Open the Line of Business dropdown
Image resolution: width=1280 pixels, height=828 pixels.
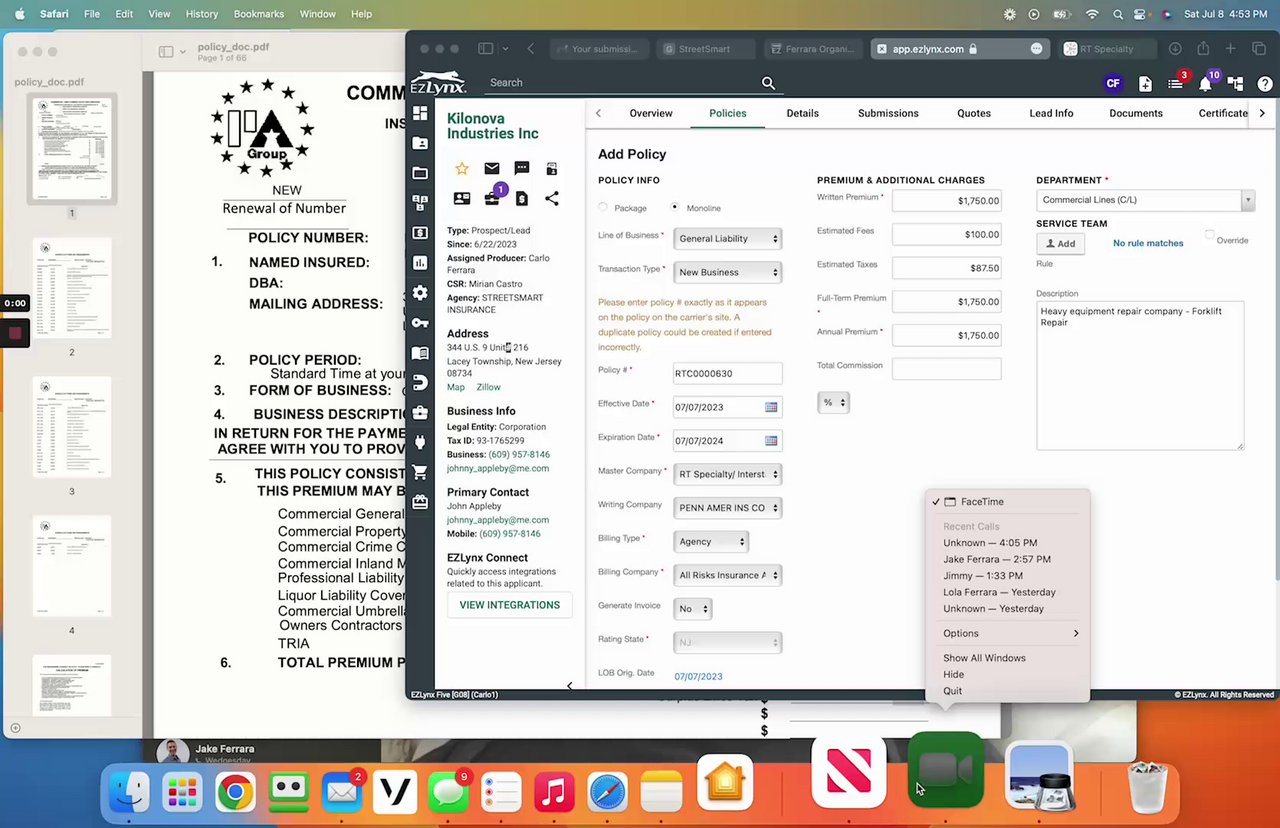coord(727,239)
